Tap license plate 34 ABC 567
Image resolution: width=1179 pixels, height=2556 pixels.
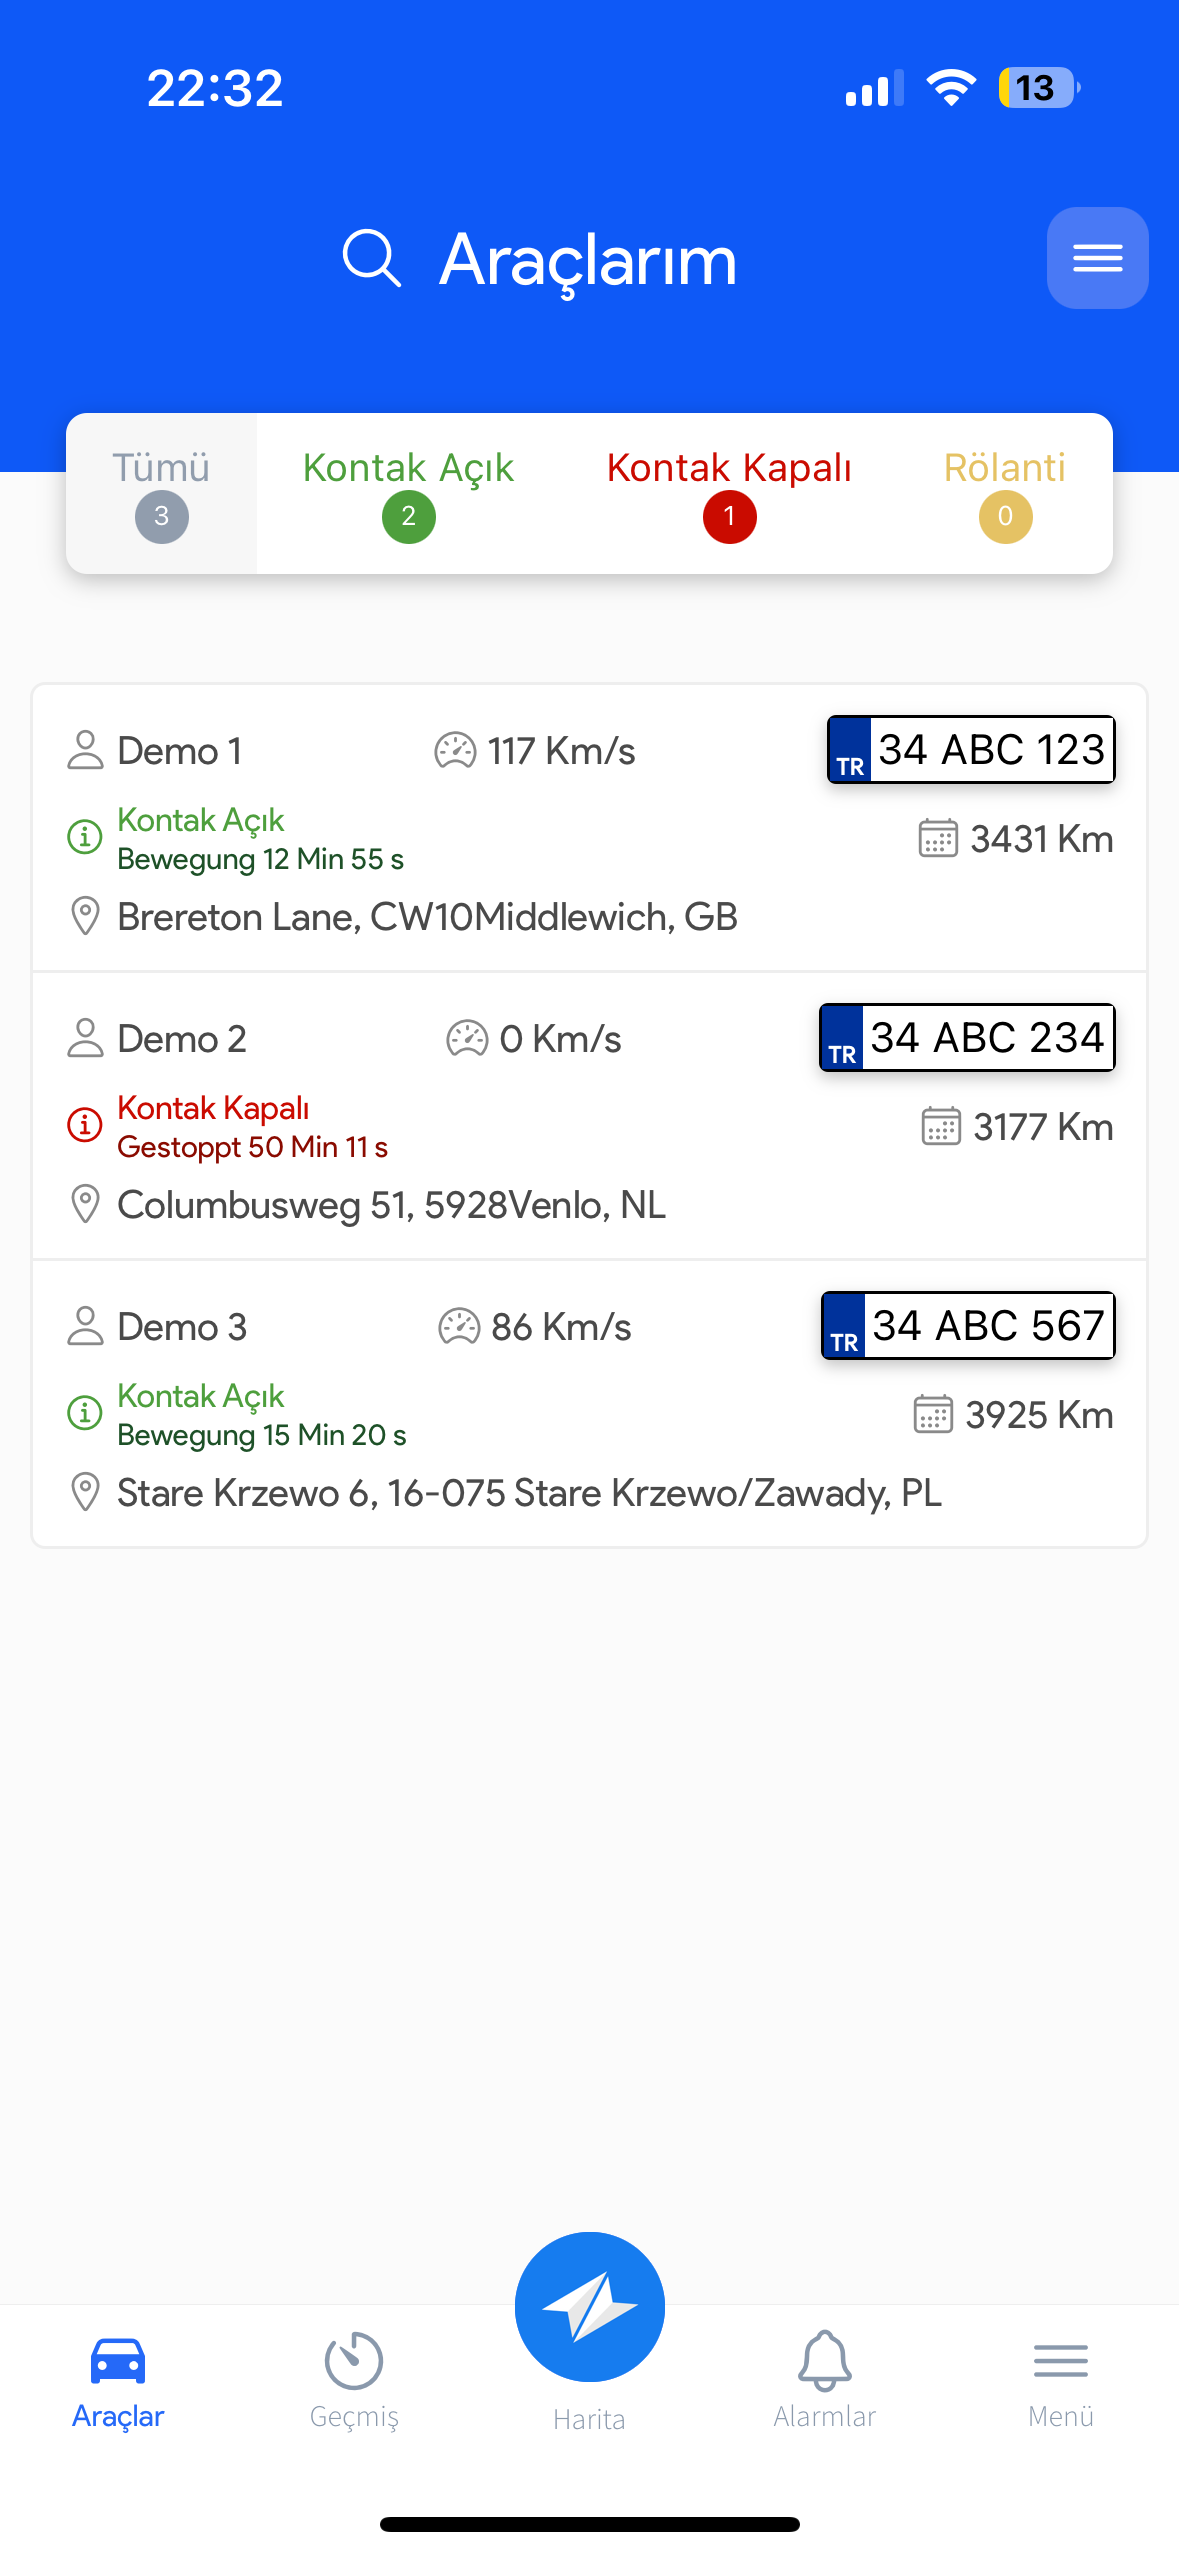pos(968,1326)
